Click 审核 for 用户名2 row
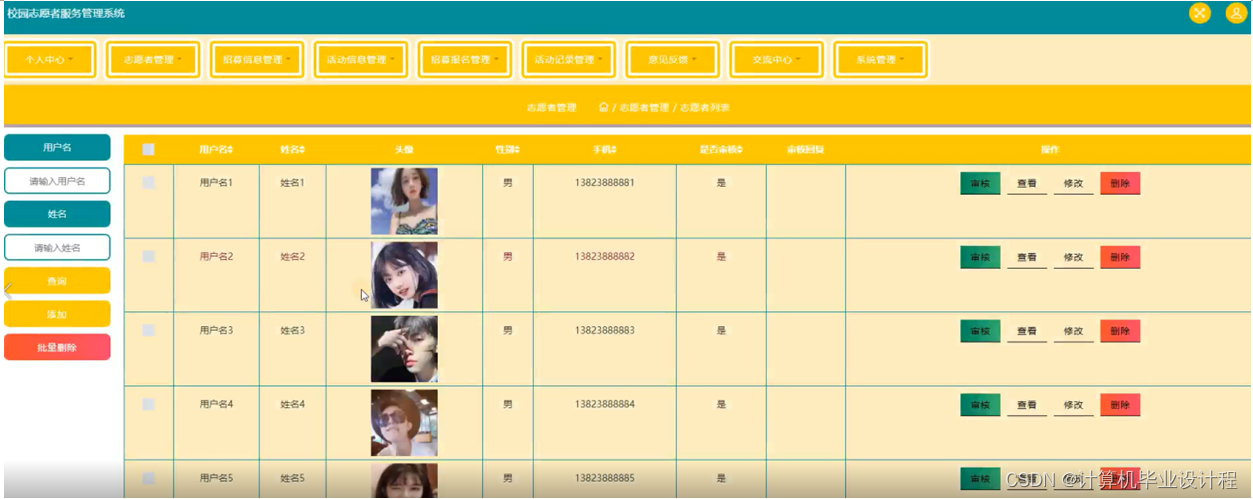 click(980, 257)
